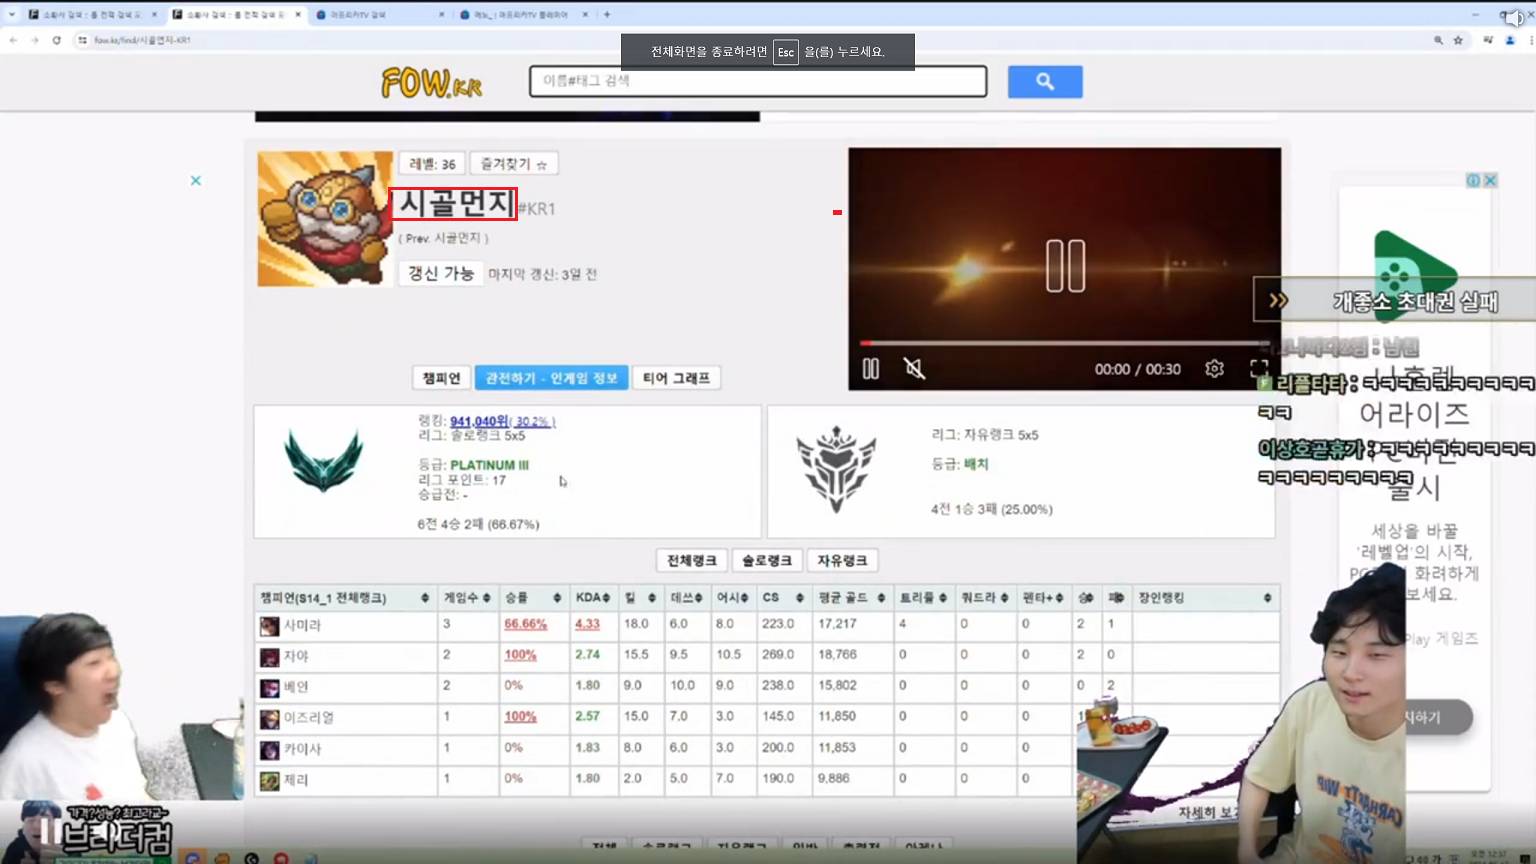Click browser back arrow
Image resolution: width=1536 pixels, height=864 pixels.
coord(13,40)
